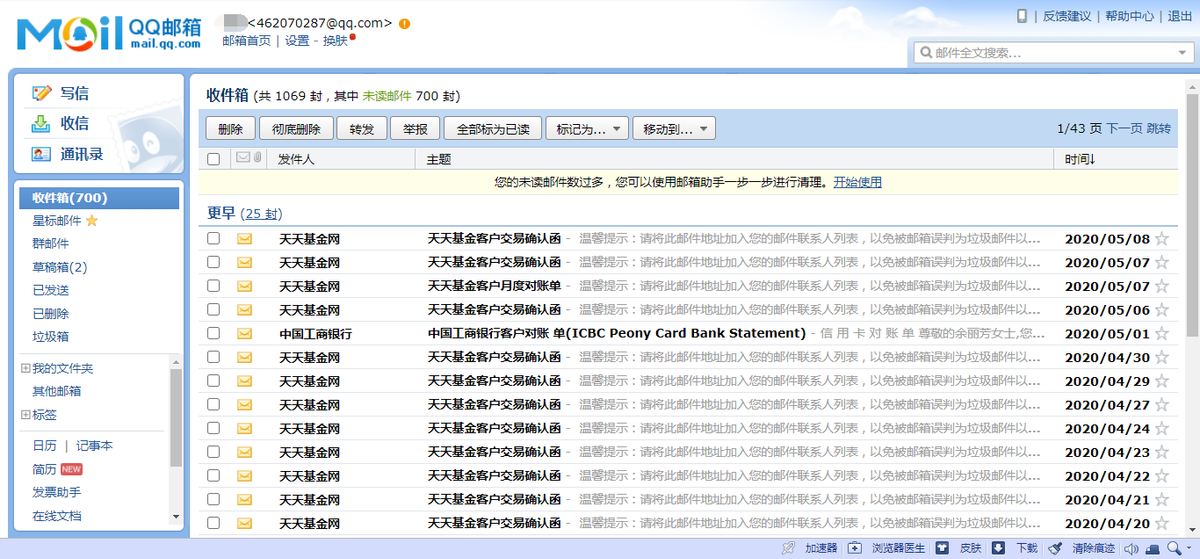Screen dimensions: 1200x559
Task: Click the 全部标为已读 button
Action: [x=491, y=129]
